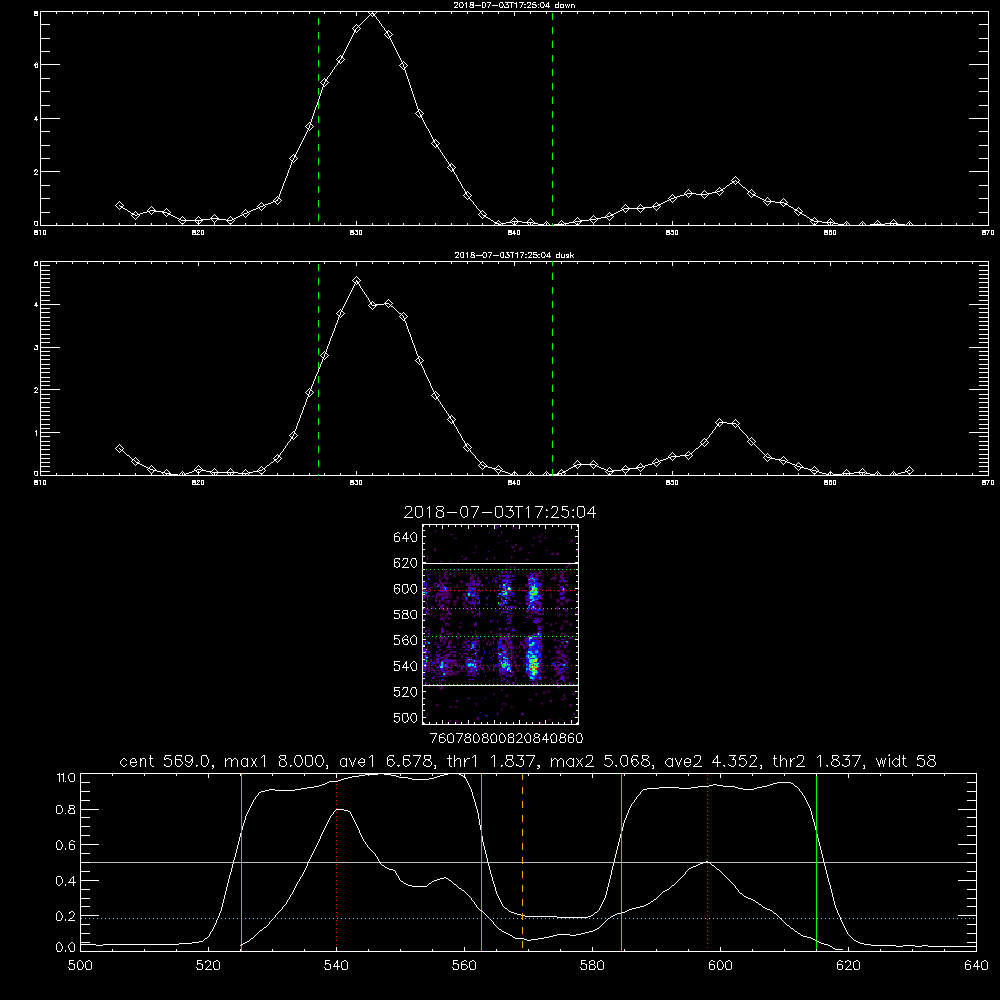Image resolution: width=1000 pixels, height=1000 pixels.
Task: Click the solid green line at 525 in bottom plot
Action: 241,862
